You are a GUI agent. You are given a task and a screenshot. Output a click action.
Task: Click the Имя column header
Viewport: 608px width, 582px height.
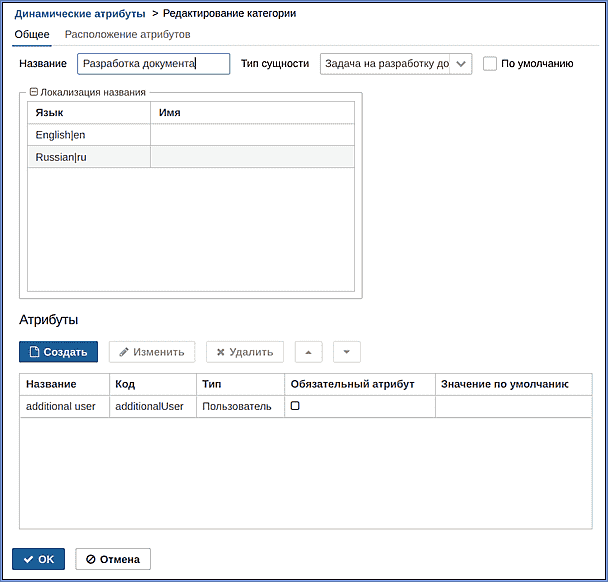pos(252,113)
